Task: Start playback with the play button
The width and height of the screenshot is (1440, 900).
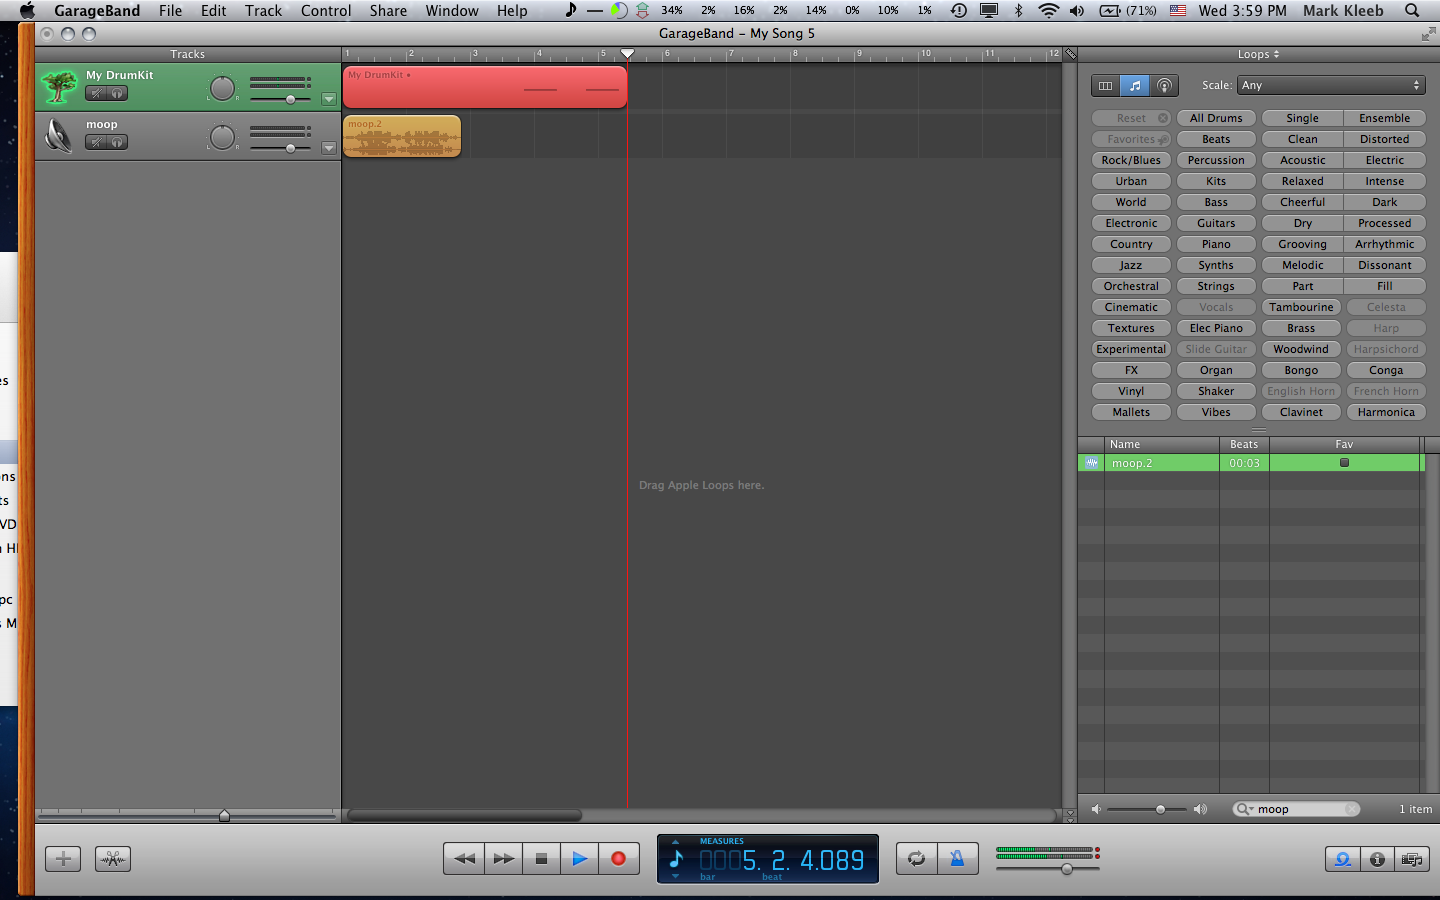Action: pyautogui.click(x=579, y=858)
